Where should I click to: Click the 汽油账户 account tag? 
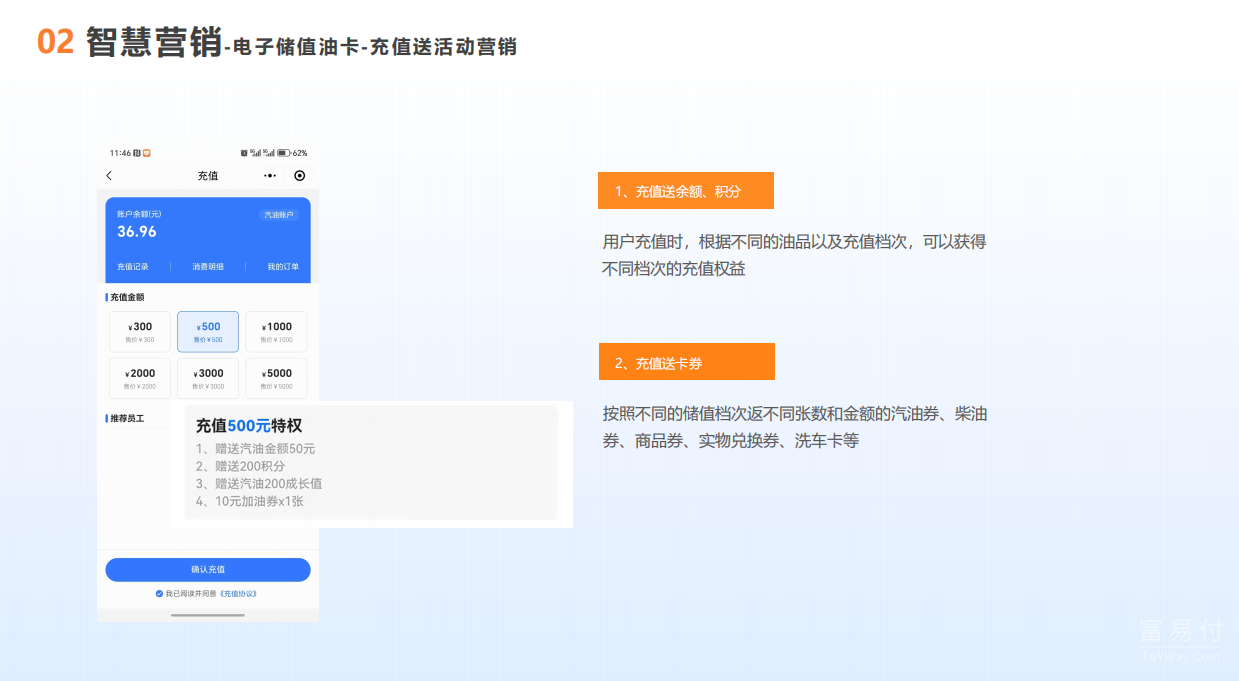(279, 215)
